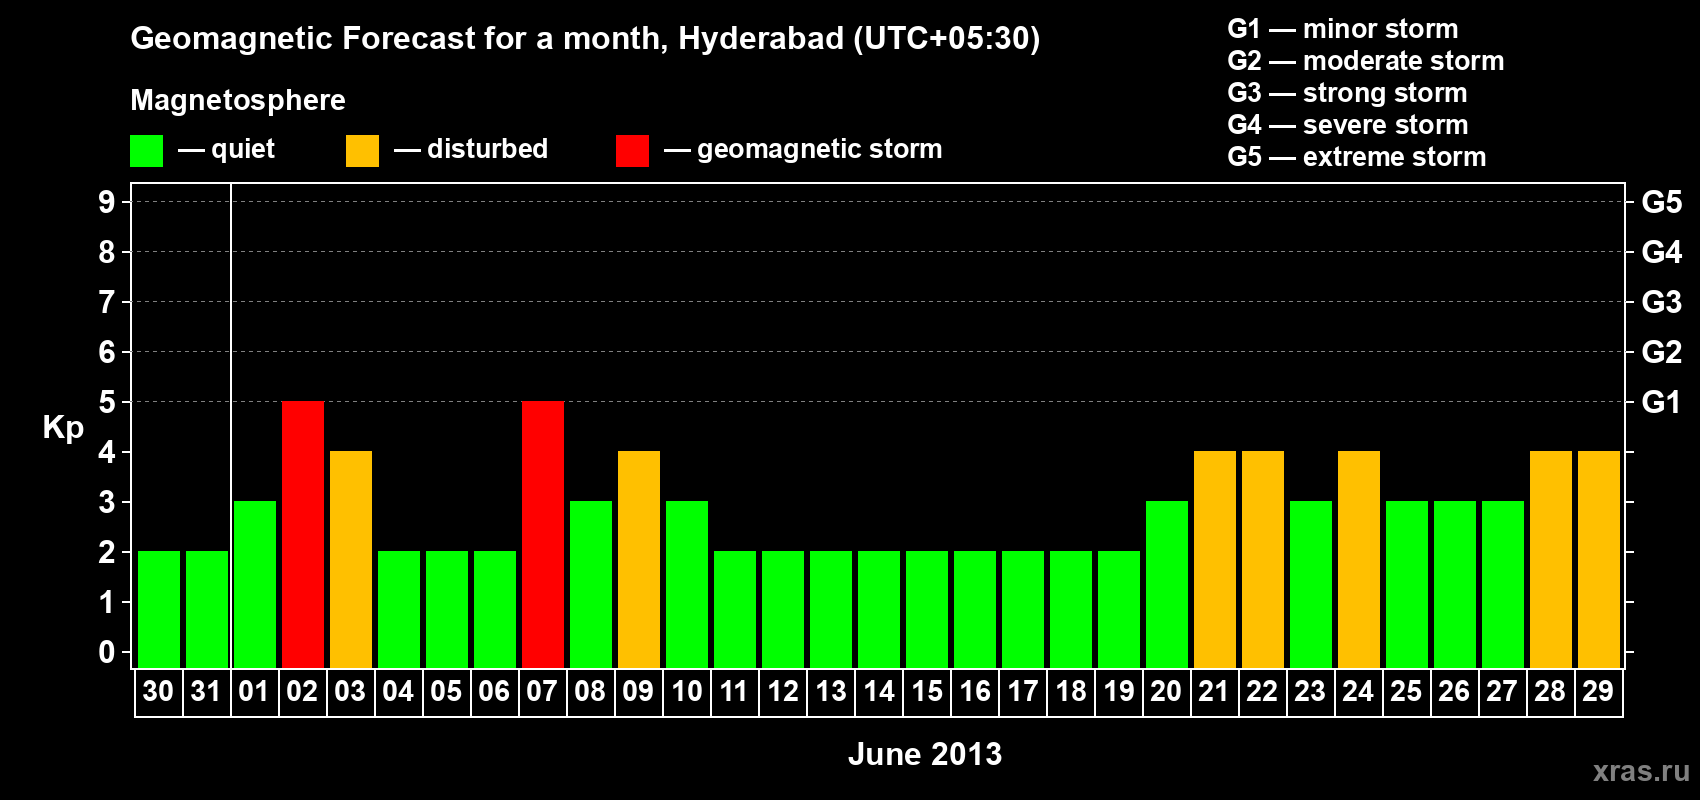The width and height of the screenshot is (1700, 800).
Task: Click date label 25 on the axis
Action: (1406, 691)
